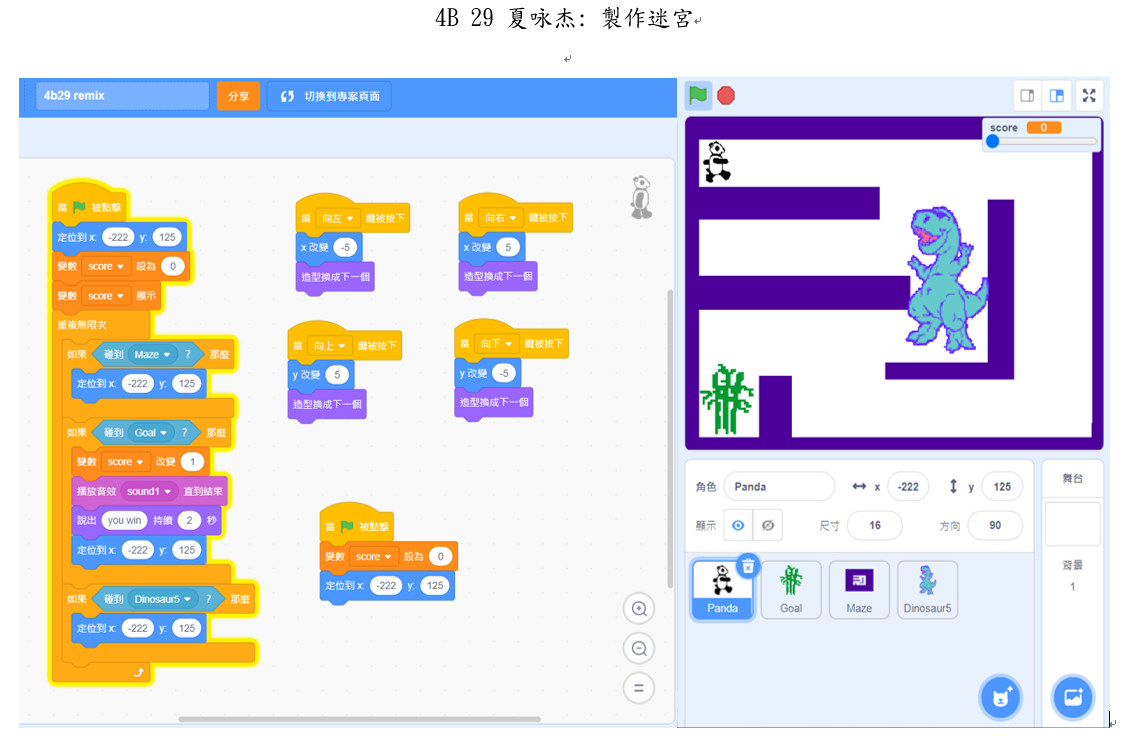
Task: Click the direction field showing 90
Action: [x=995, y=525]
